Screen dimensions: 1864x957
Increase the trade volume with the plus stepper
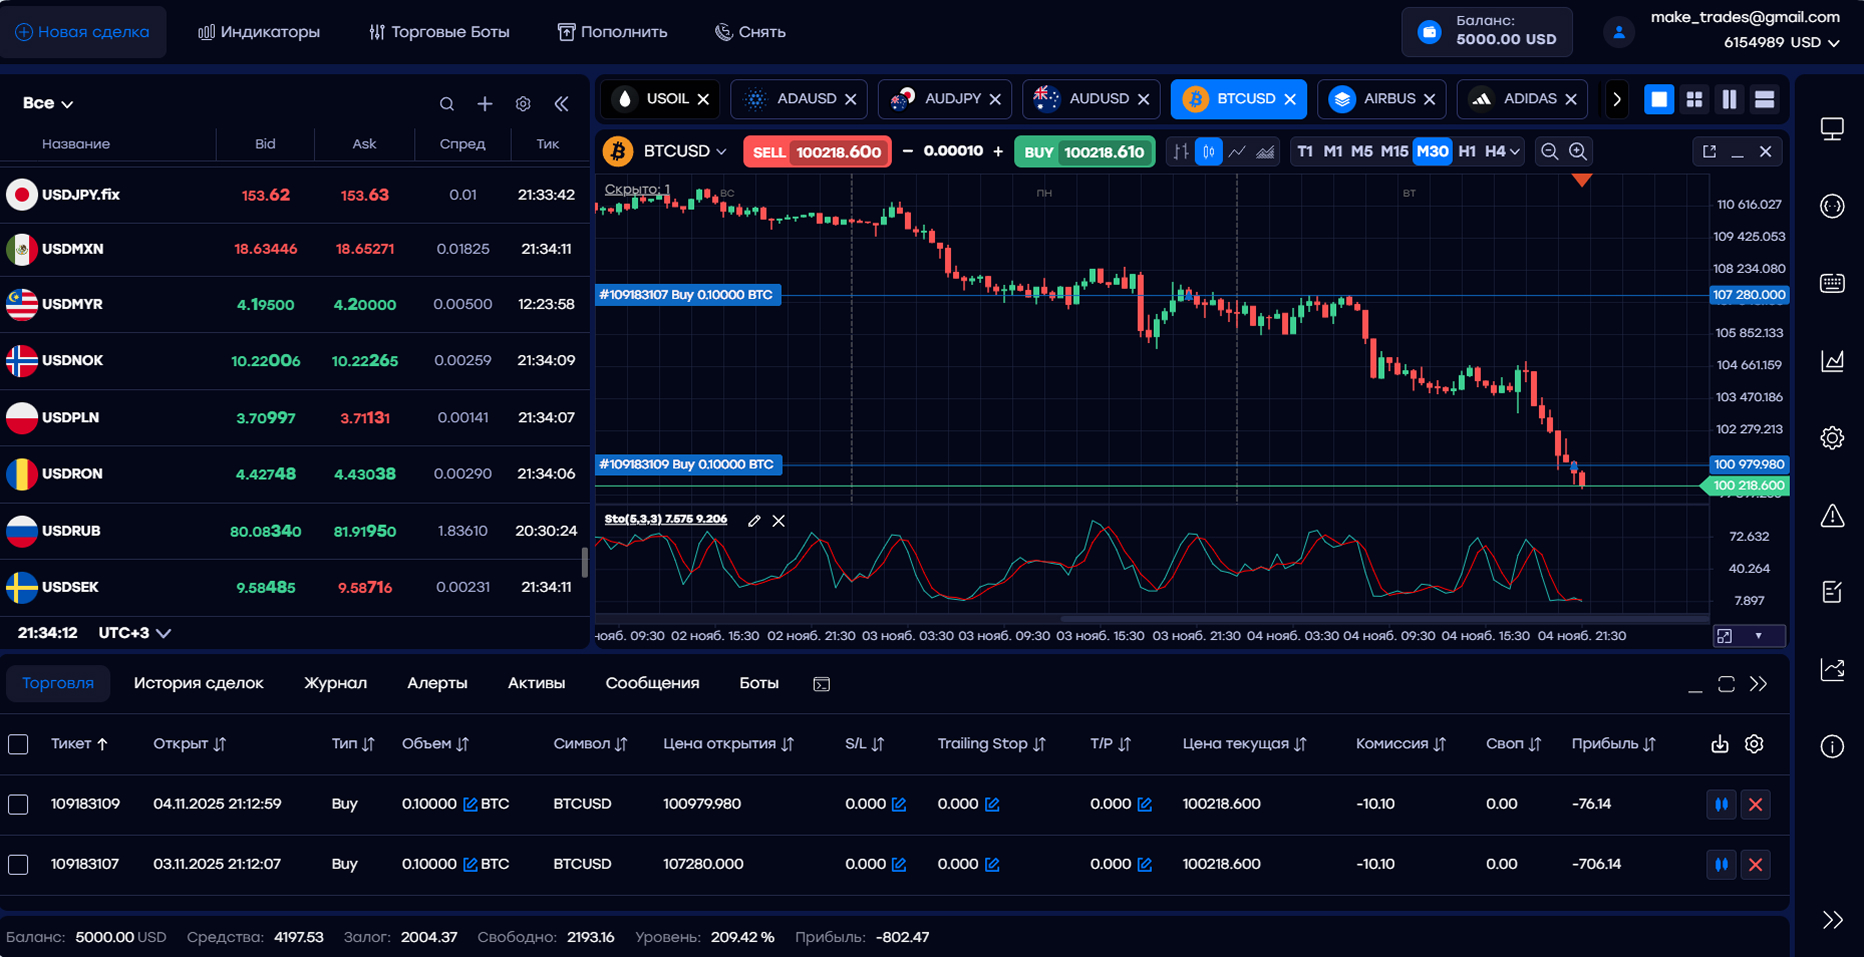click(x=998, y=152)
